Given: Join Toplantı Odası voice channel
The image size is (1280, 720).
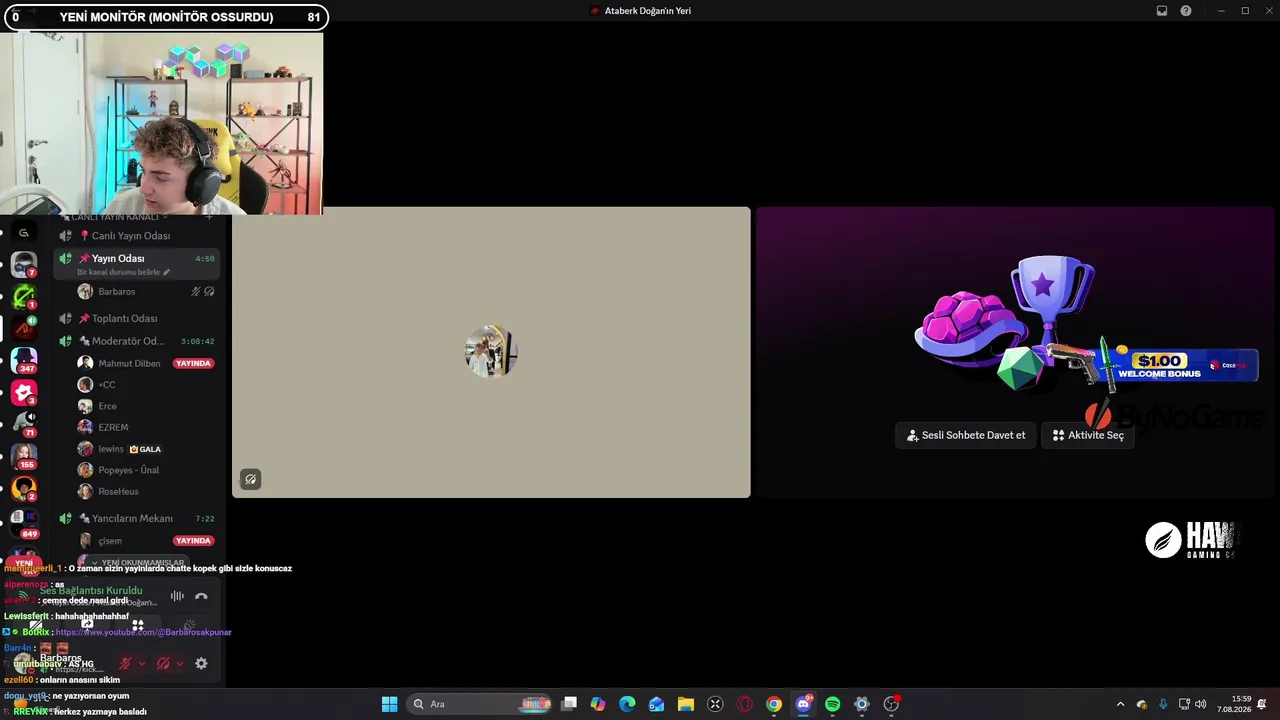Looking at the screenshot, I should (138, 318).
